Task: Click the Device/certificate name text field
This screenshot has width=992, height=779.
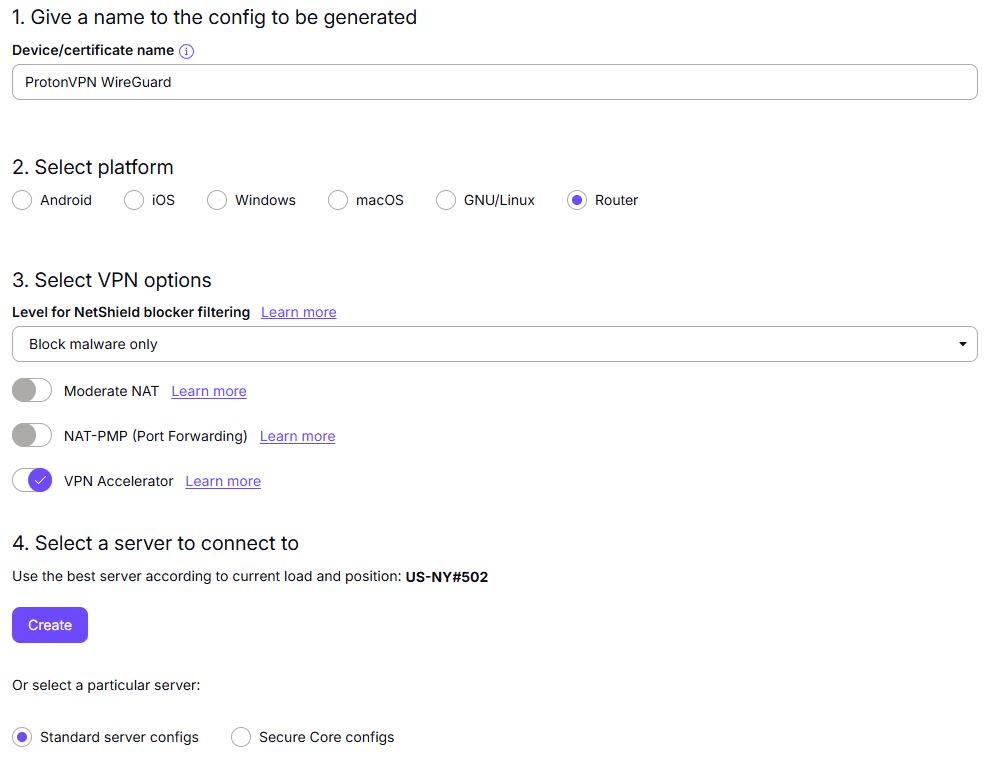Action: 494,82
